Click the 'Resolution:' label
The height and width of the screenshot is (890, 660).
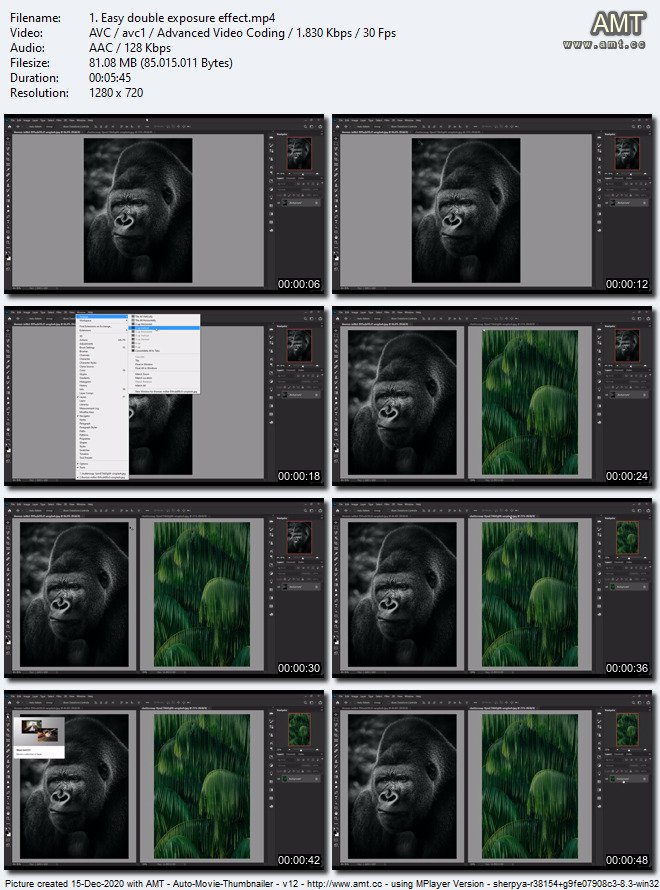pos(39,93)
